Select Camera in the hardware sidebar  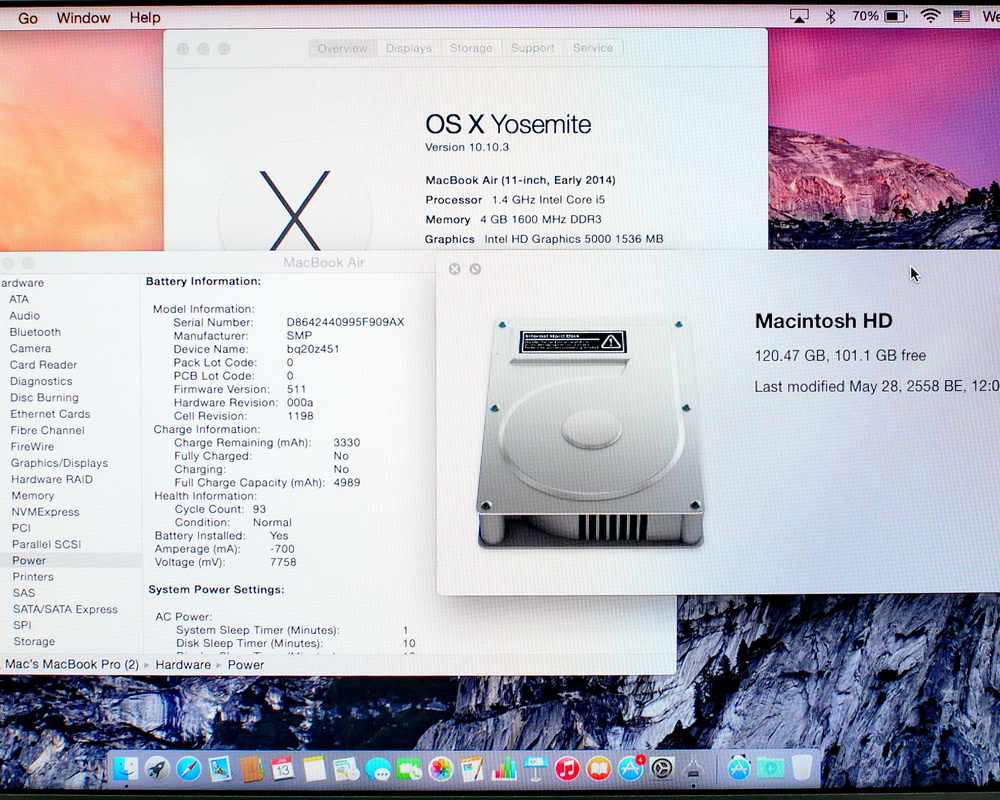coord(30,349)
